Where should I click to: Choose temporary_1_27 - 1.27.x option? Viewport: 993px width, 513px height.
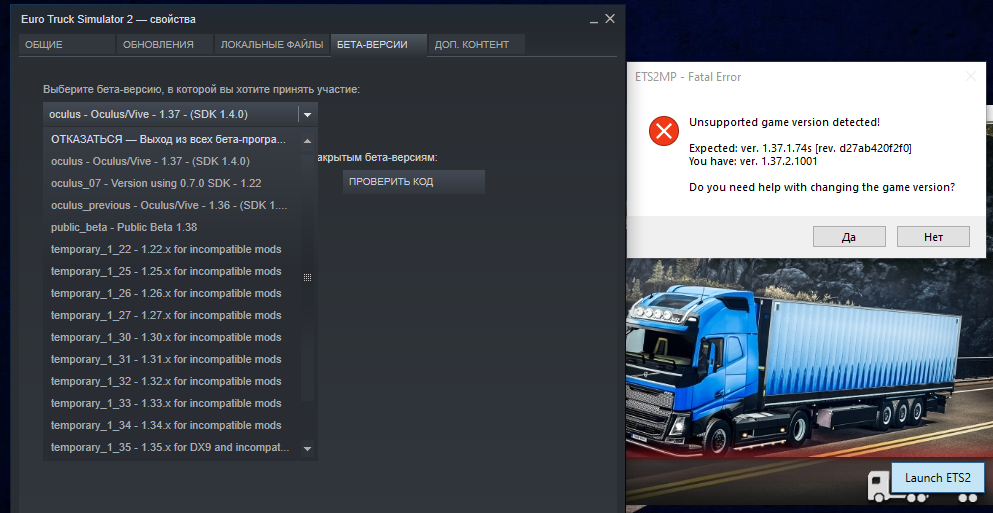tap(172, 315)
